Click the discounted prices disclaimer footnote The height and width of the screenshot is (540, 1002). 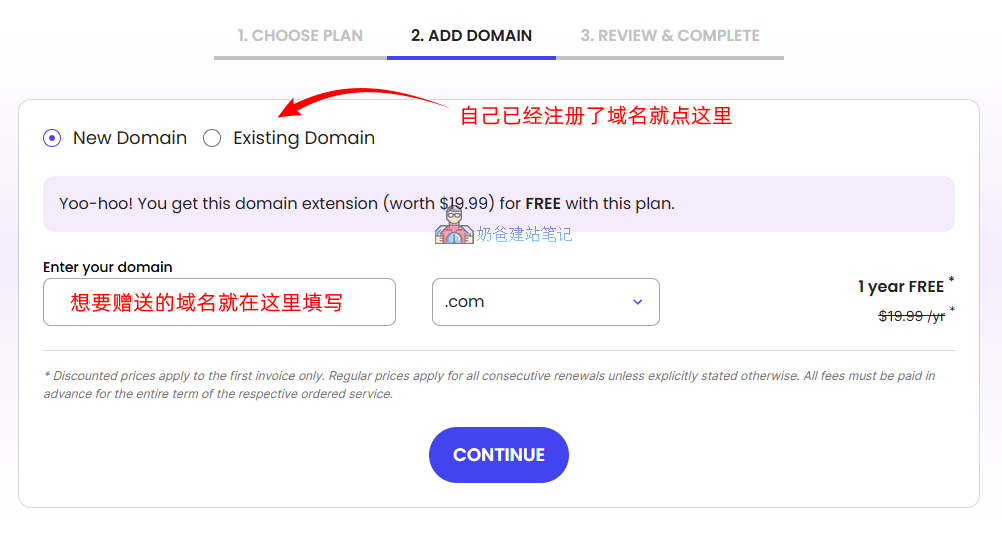[x=490, y=385]
